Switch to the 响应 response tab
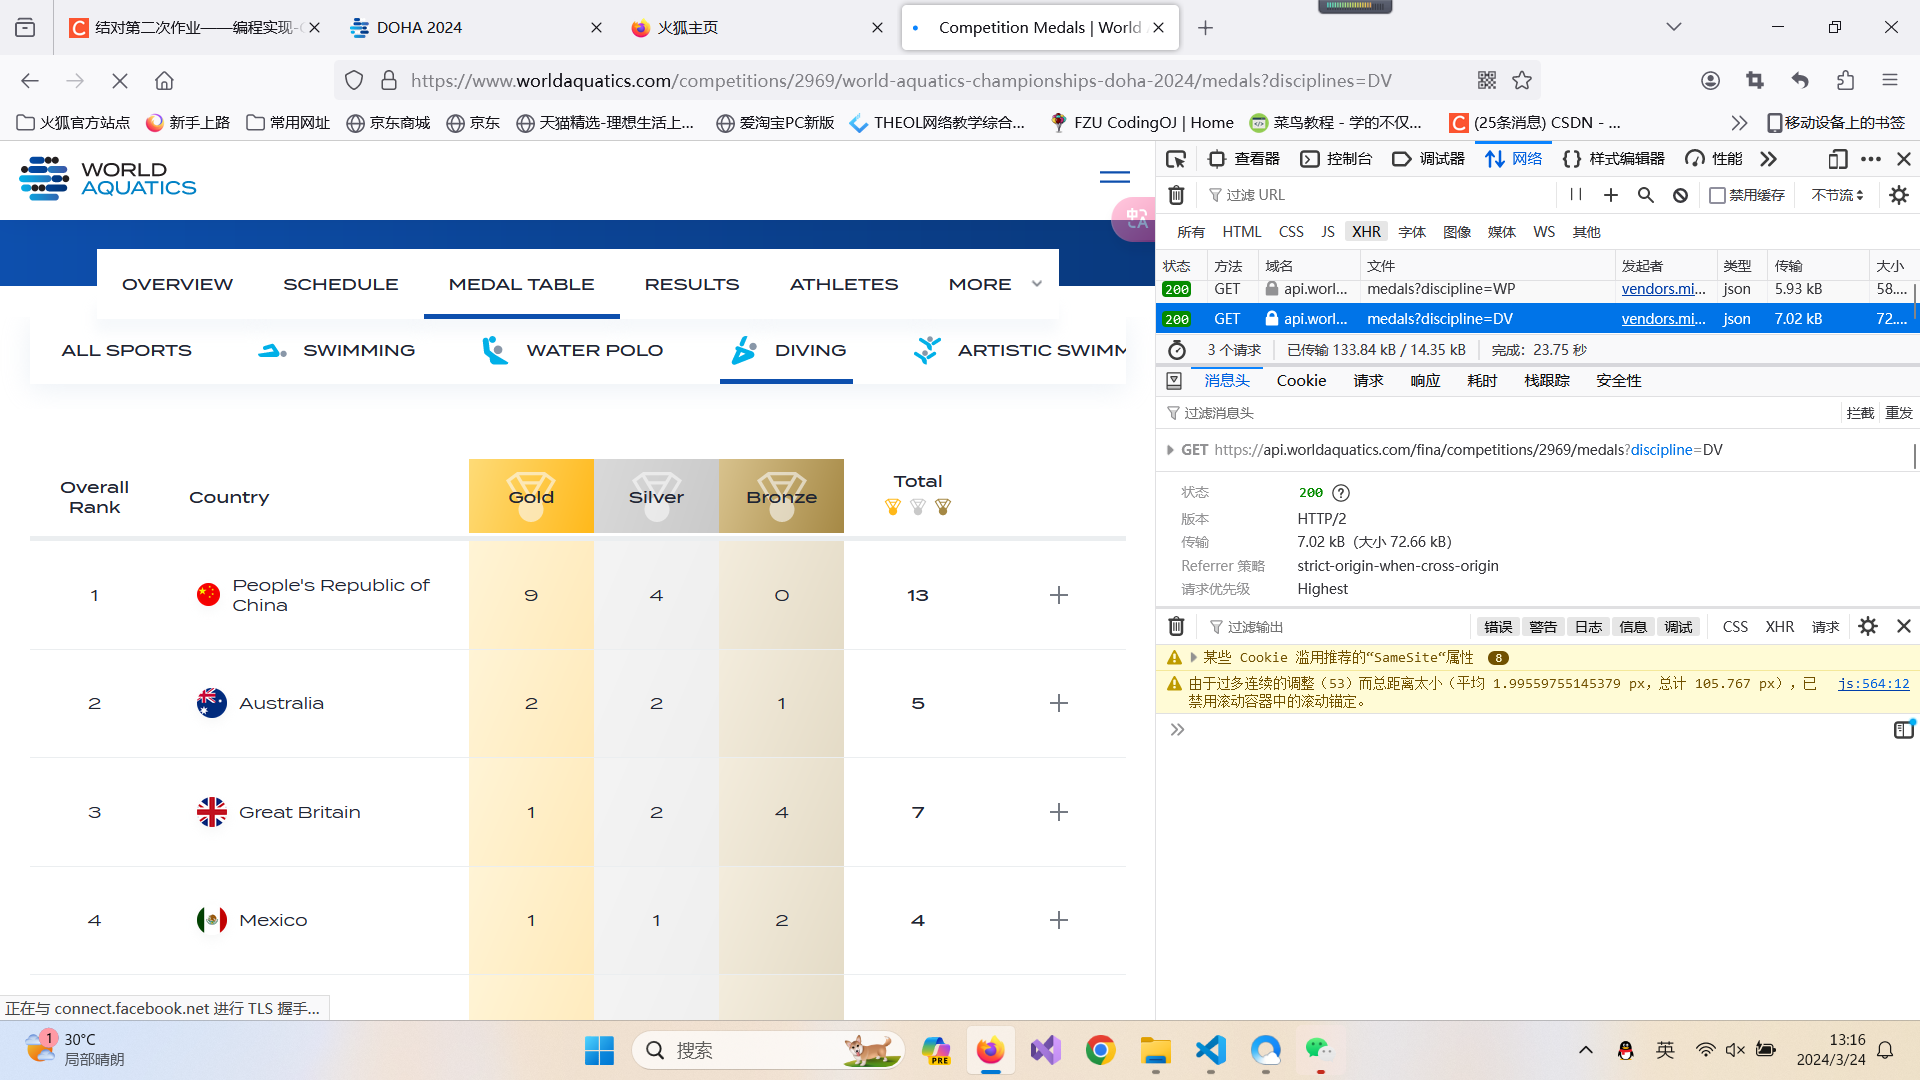This screenshot has width=1920, height=1080. (x=1425, y=381)
